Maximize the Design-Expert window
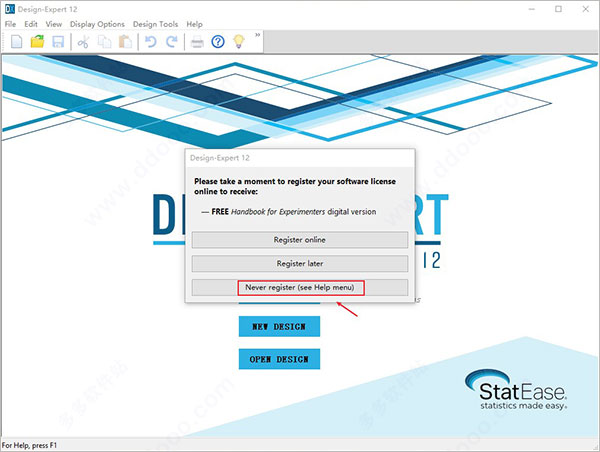Viewport: 600px width, 452px height. point(558,9)
